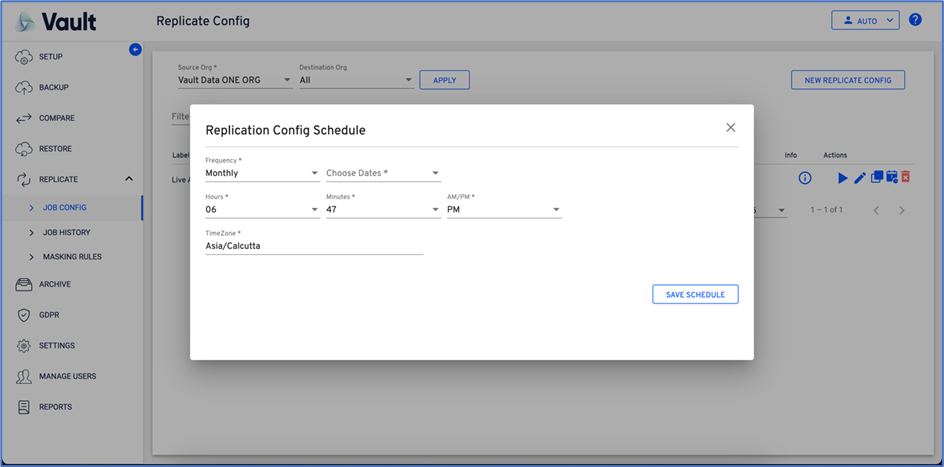
Task: Expand the Choose Dates dropdown
Action: click(x=382, y=174)
